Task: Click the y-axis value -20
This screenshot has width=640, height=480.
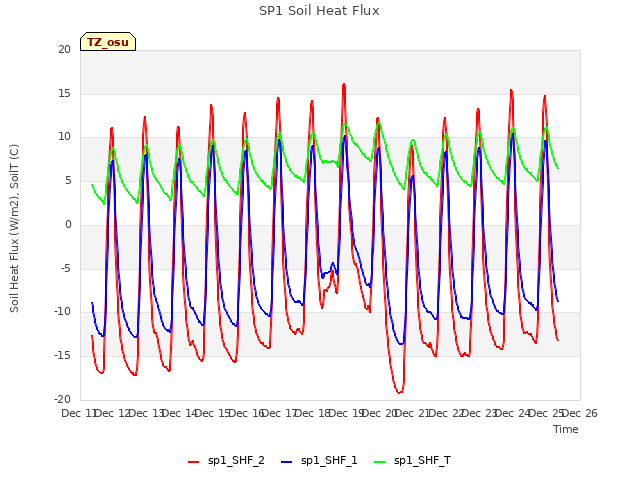Action: pos(62,399)
